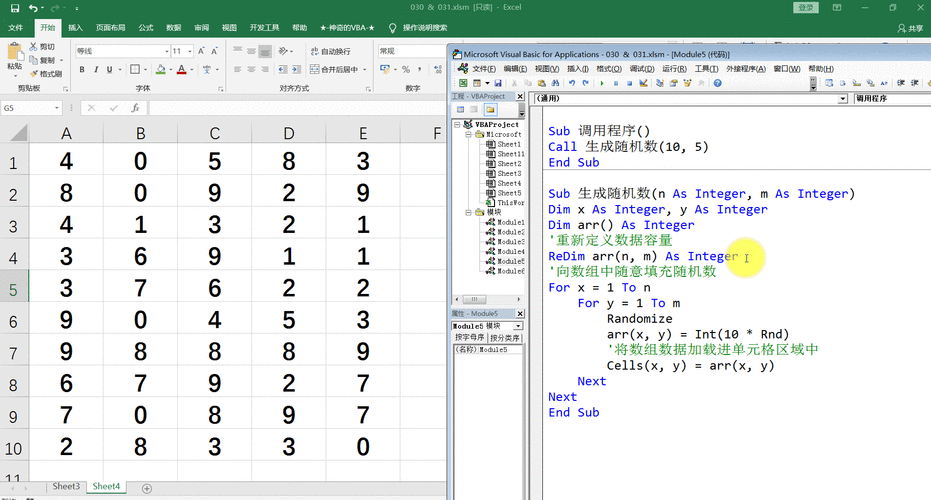This screenshot has height=500, width=931.
Task: Click the View Microsoft Excel icon in VBA toolbar
Action: pos(463,83)
